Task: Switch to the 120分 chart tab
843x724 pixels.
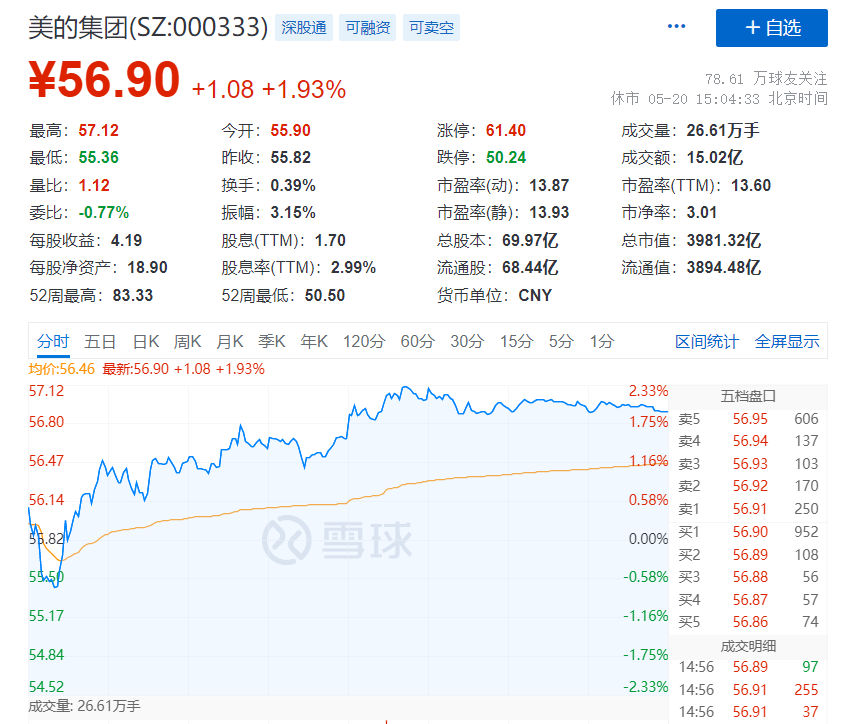Action: [364, 341]
